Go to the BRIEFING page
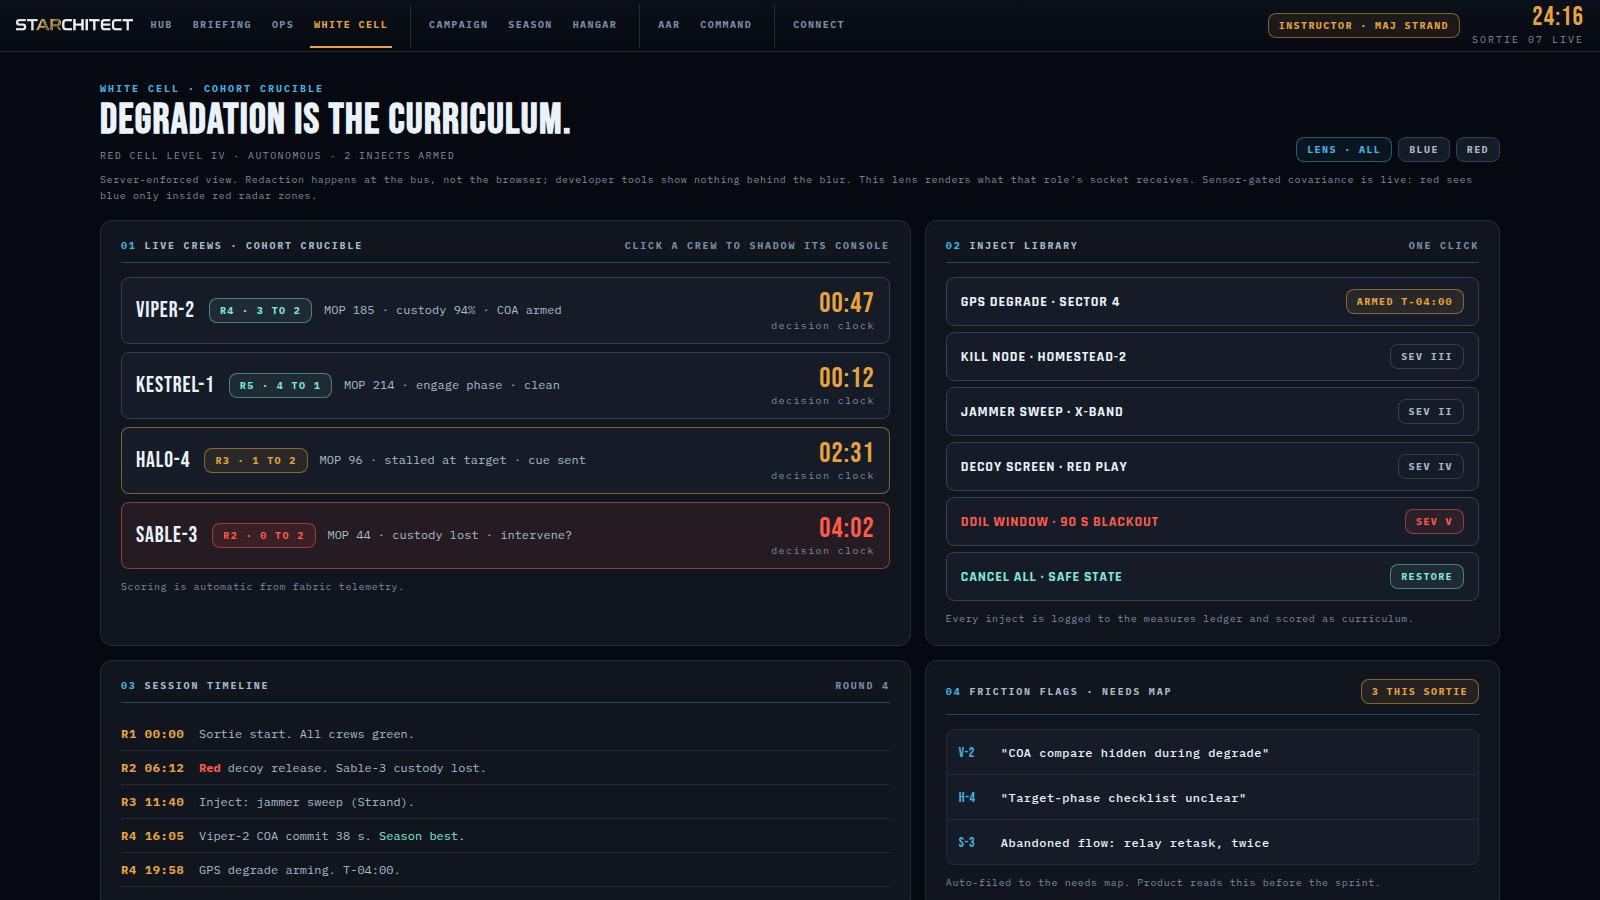The width and height of the screenshot is (1600, 900). pyautogui.click(x=222, y=24)
